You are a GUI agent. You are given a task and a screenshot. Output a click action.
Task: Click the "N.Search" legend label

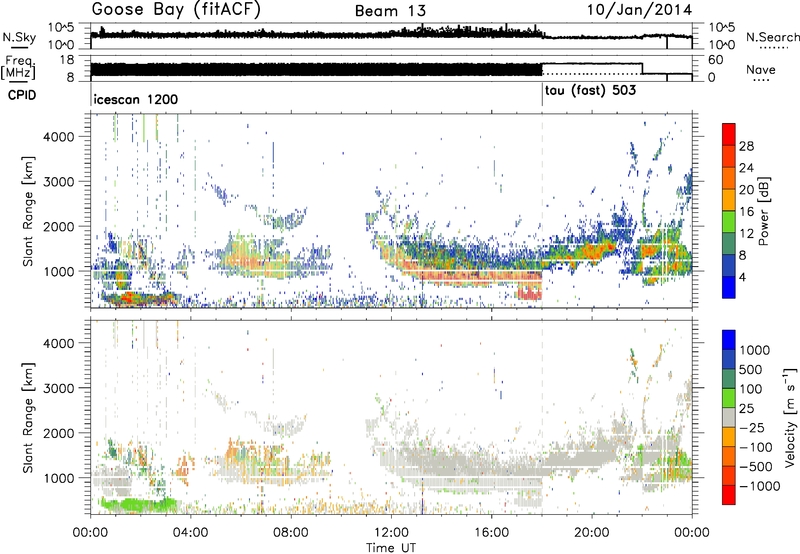pyautogui.click(x=772, y=37)
